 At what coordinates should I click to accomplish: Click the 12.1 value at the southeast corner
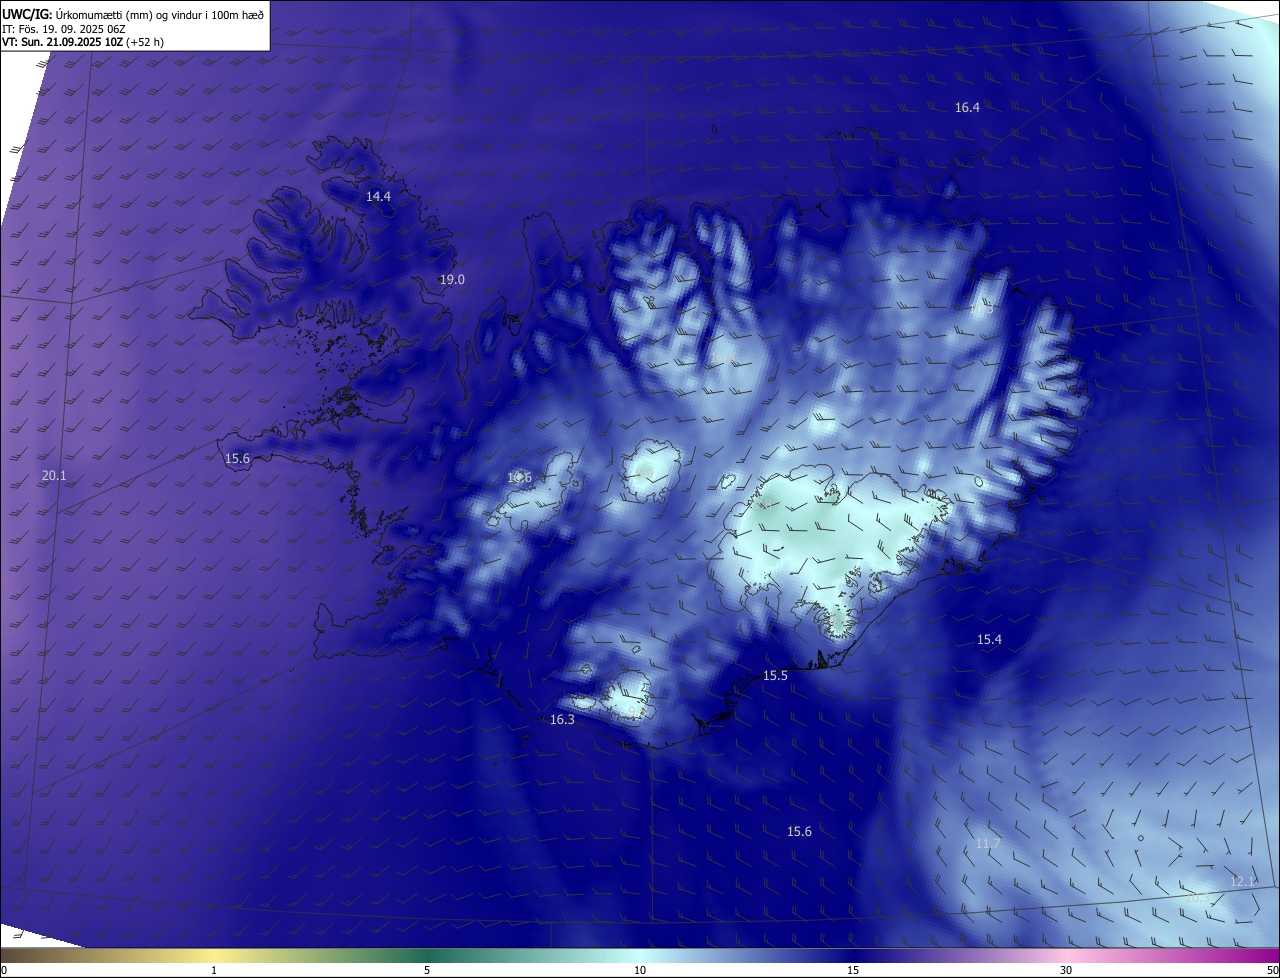tap(1242, 881)
